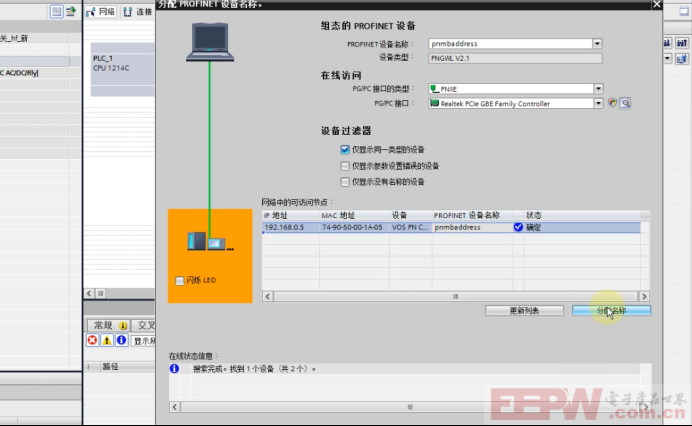Check 仅显示没有名称的设备 checkbox
The width and height of the screenshot is (692, 426).
345,182
